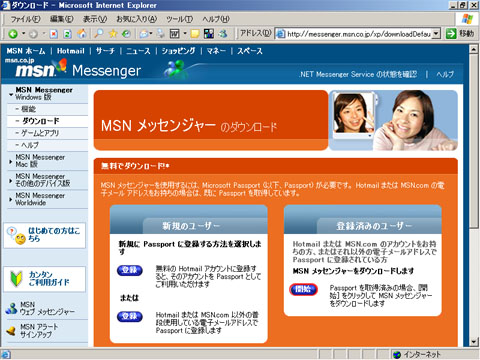Open the お気に入り(A) menu
Viewport: 480px width, 360px height.
(136, 19)
